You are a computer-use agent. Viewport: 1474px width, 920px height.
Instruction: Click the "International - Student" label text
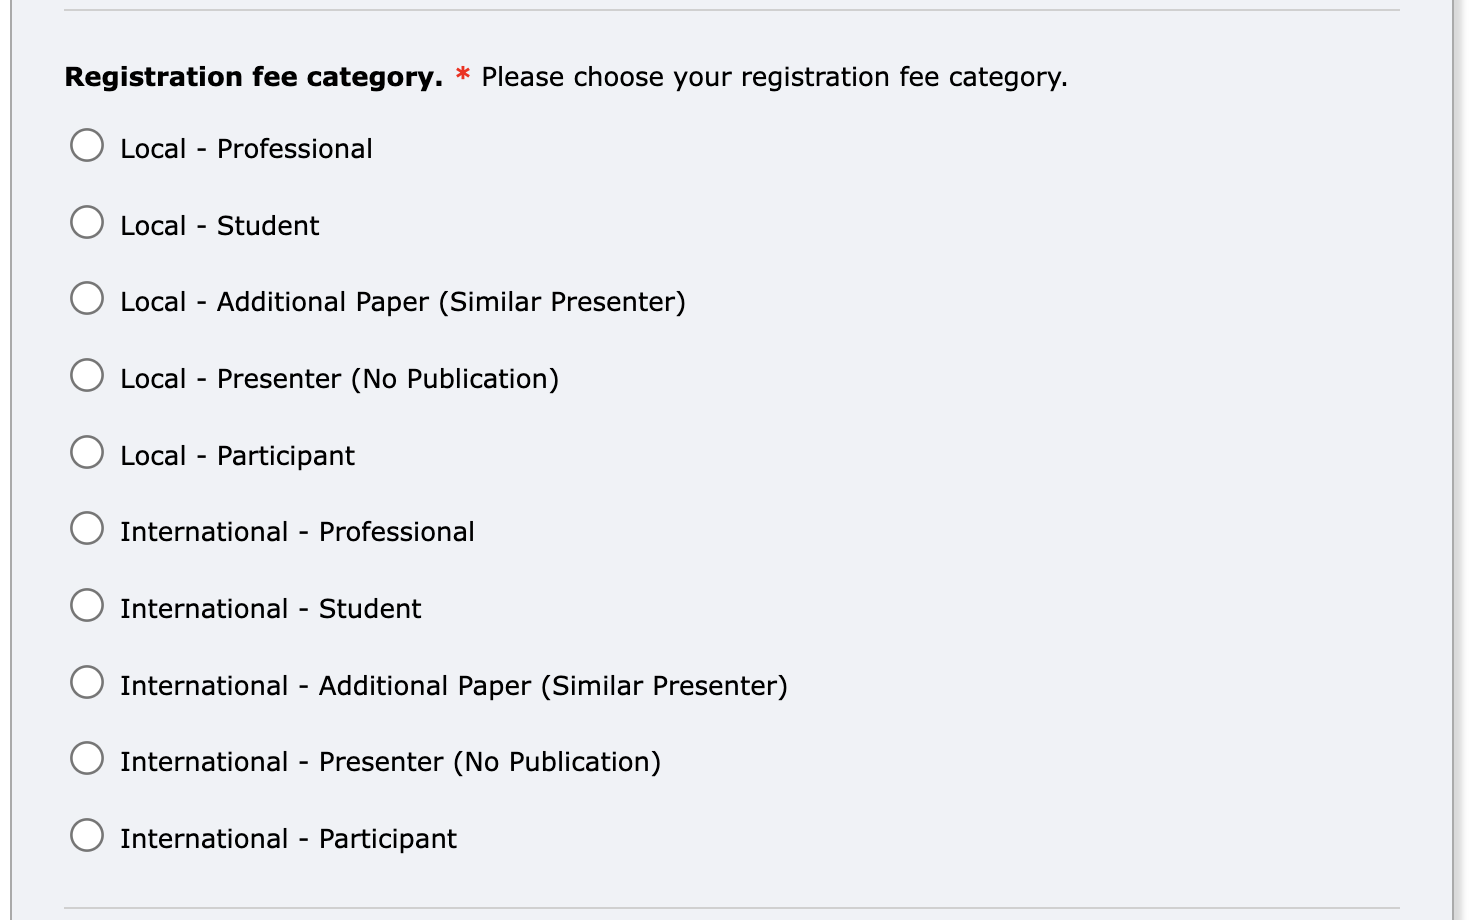270,609
